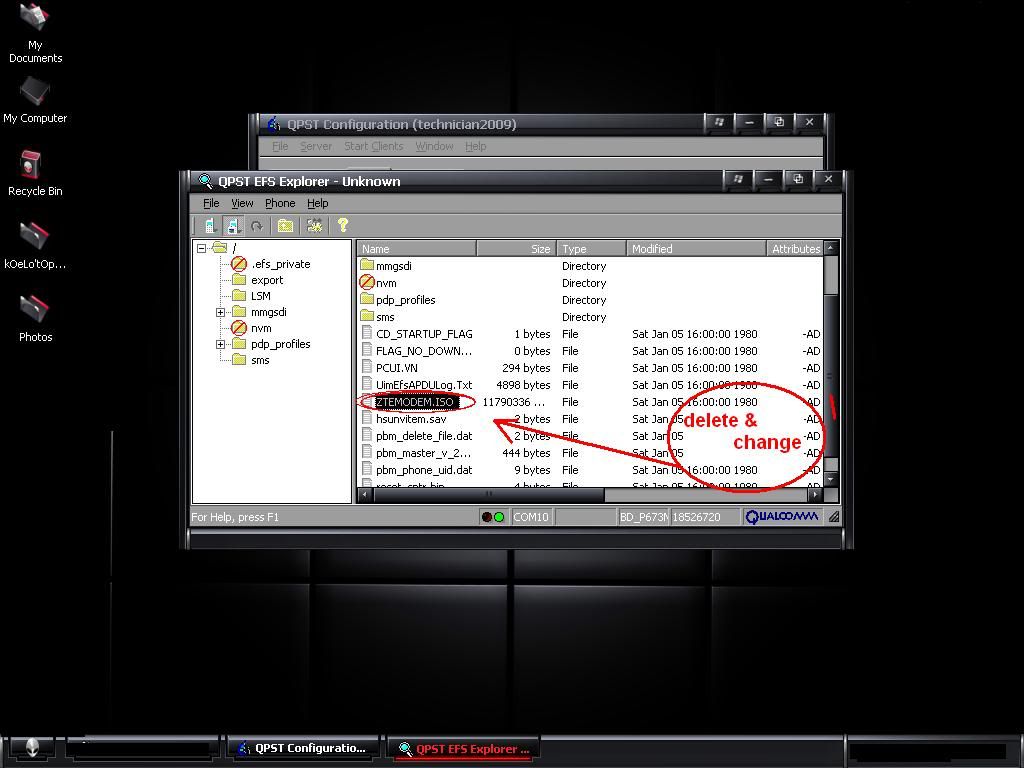The image size is (1024, 768).
Task: Sort by the Modified column header
Action: pos(696,249)
